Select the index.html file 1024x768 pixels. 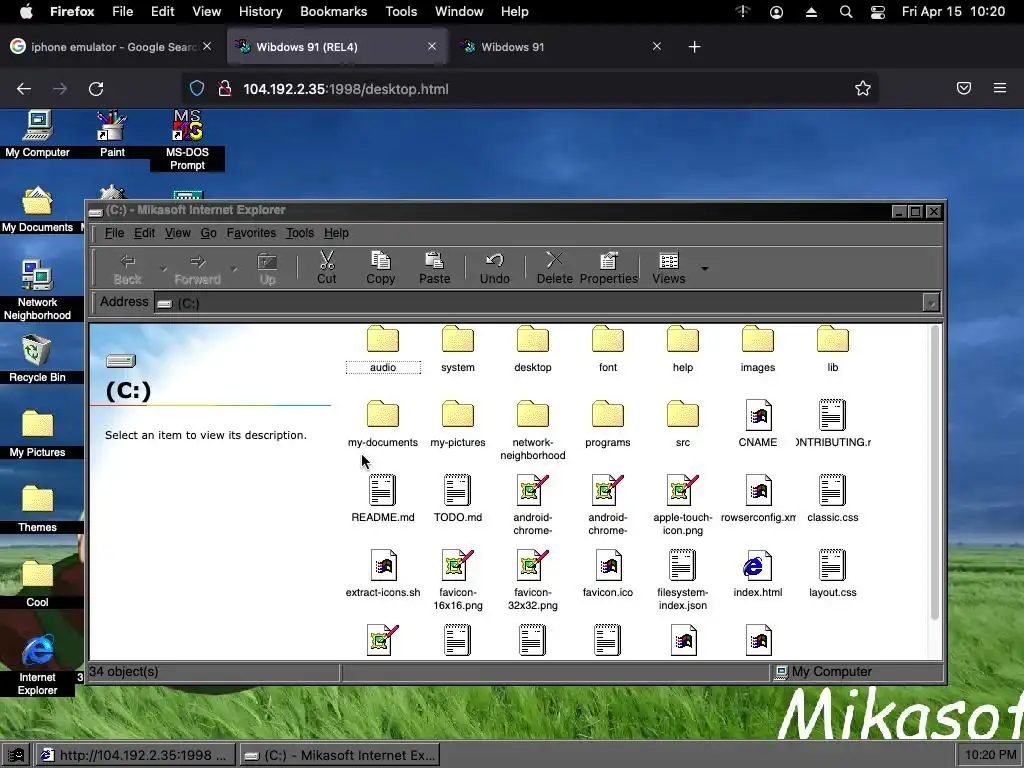coord(758,575)
